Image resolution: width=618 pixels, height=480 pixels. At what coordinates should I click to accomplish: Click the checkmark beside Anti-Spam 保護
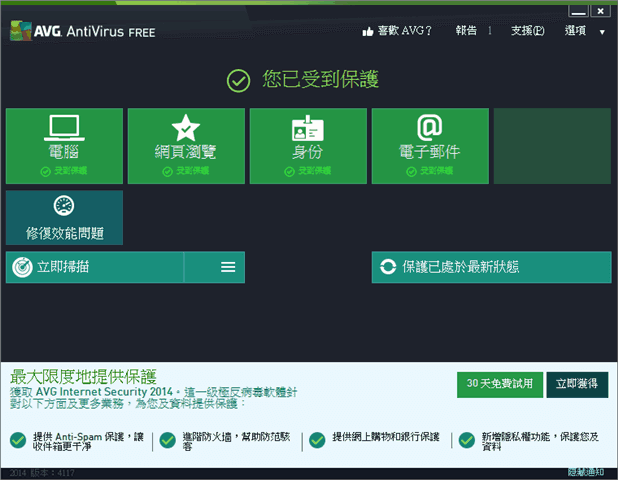(x=18, y=440)
